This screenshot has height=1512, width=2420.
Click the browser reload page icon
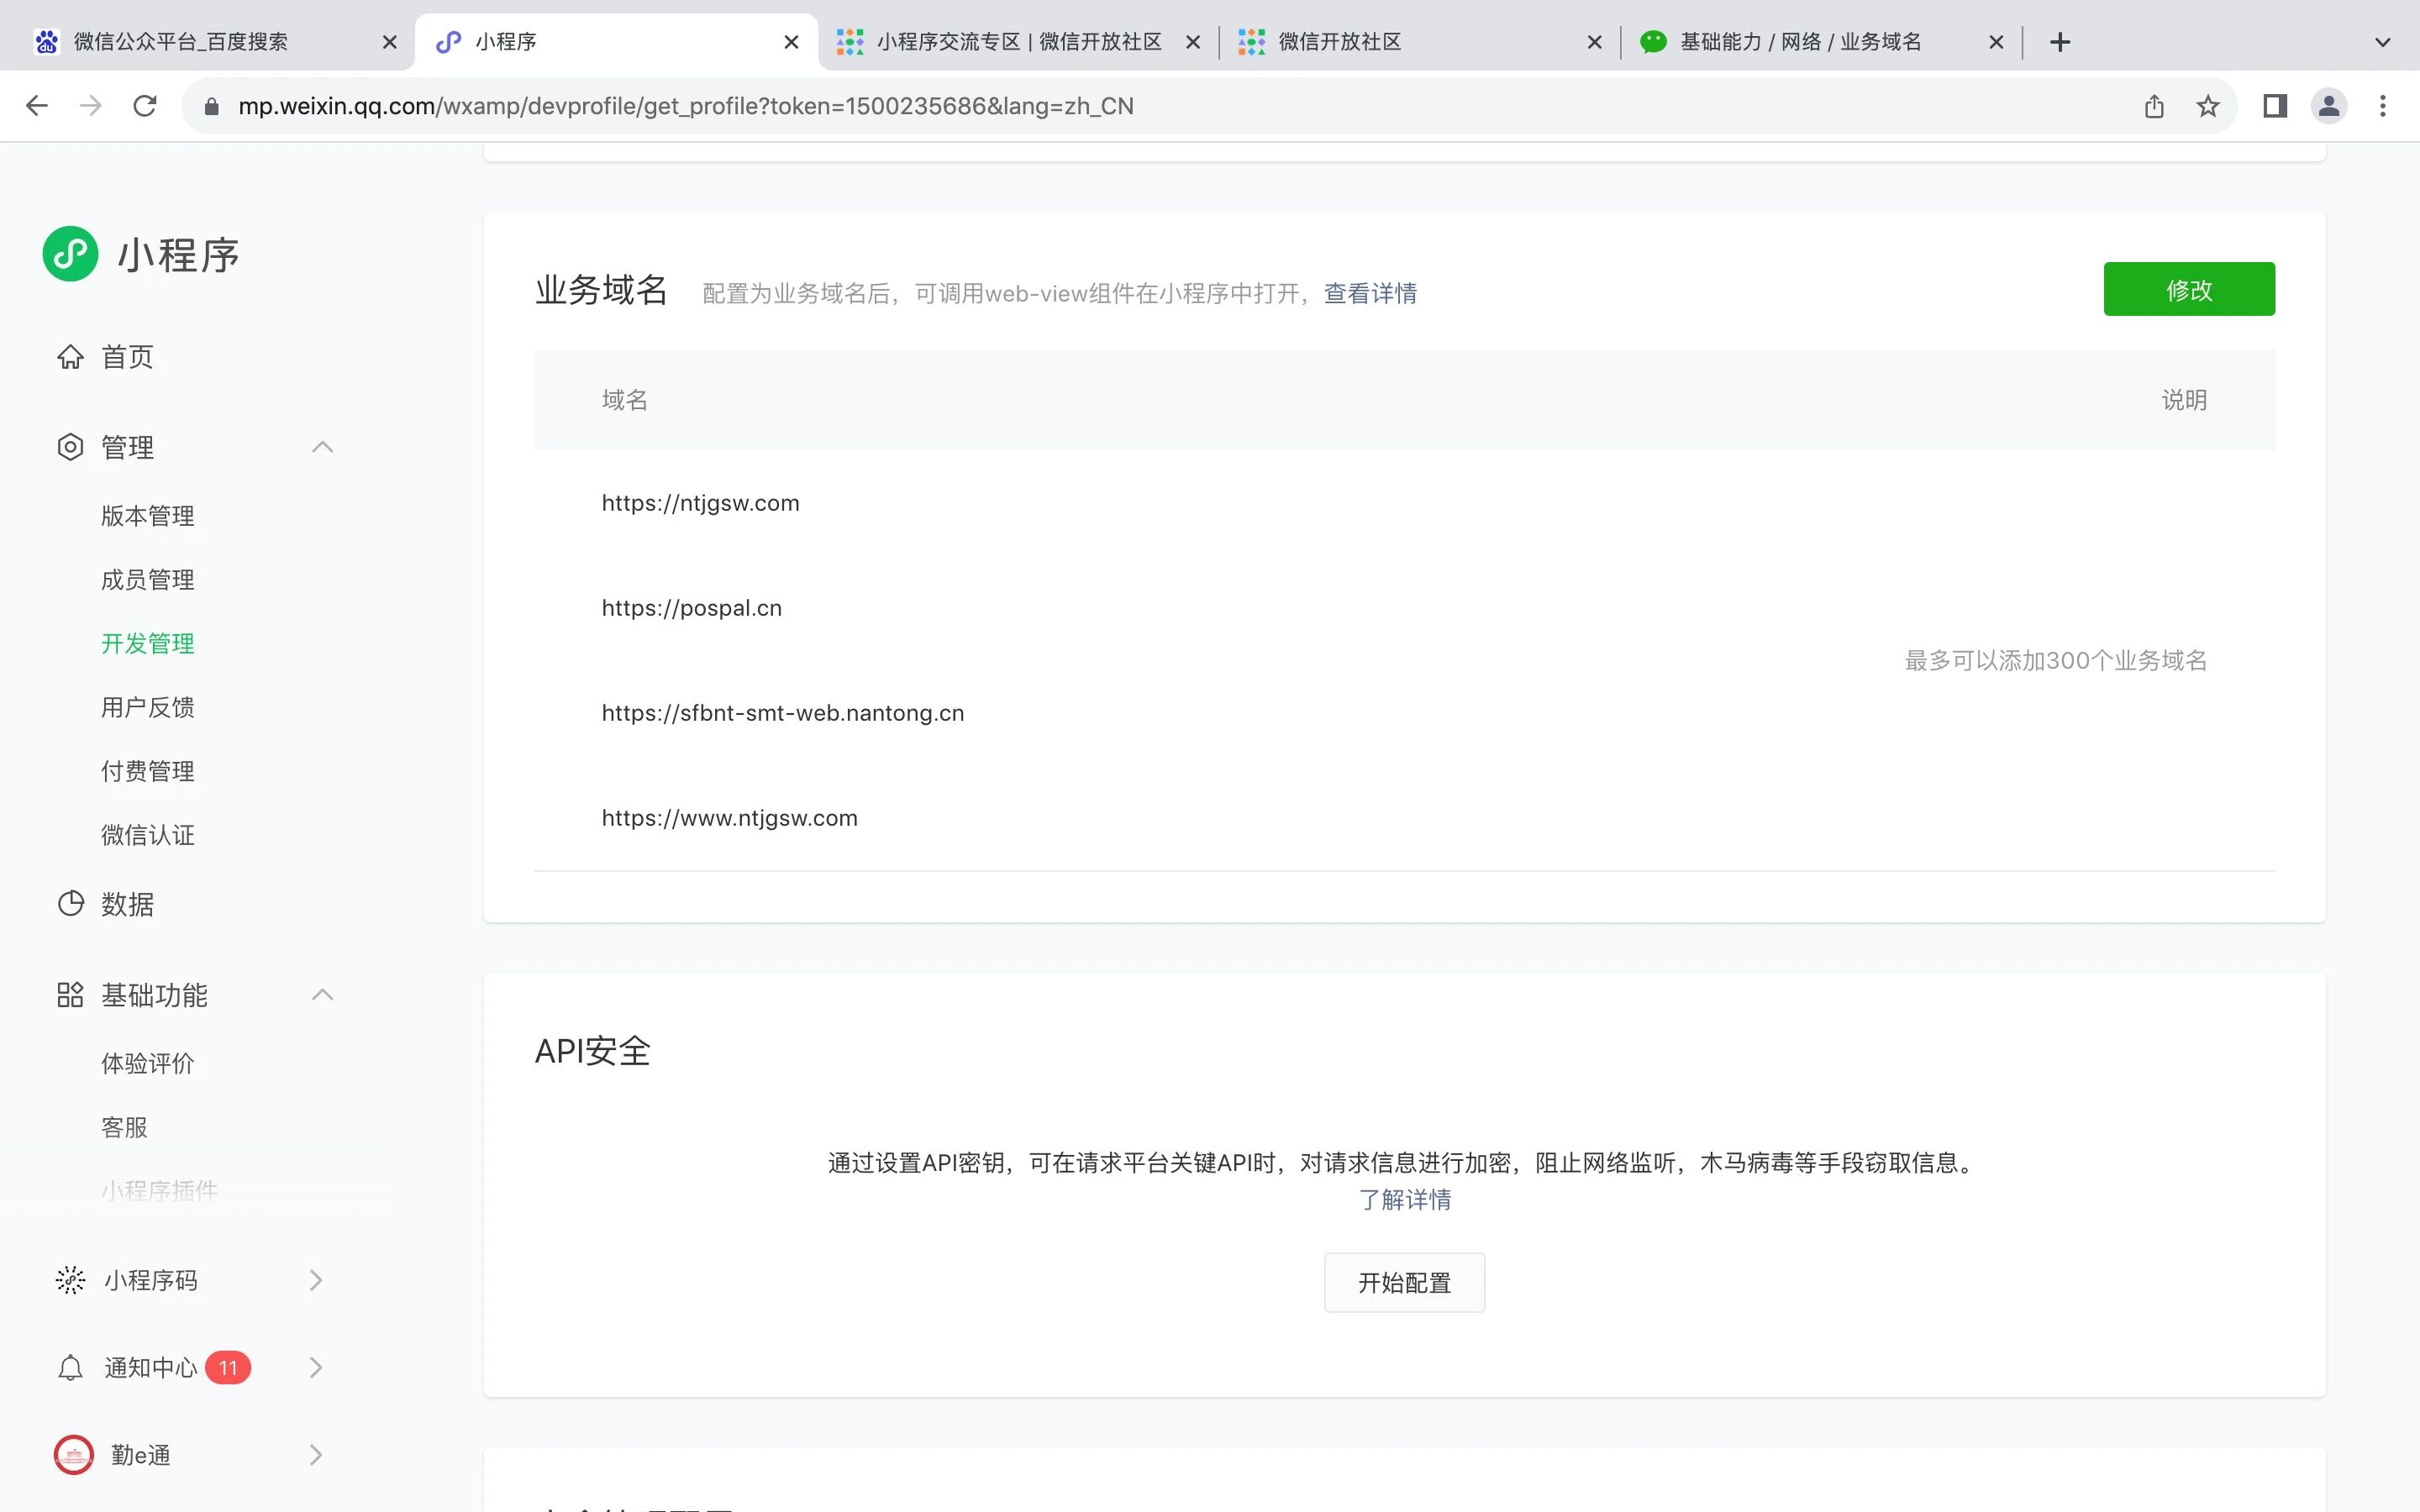[145, 106]
